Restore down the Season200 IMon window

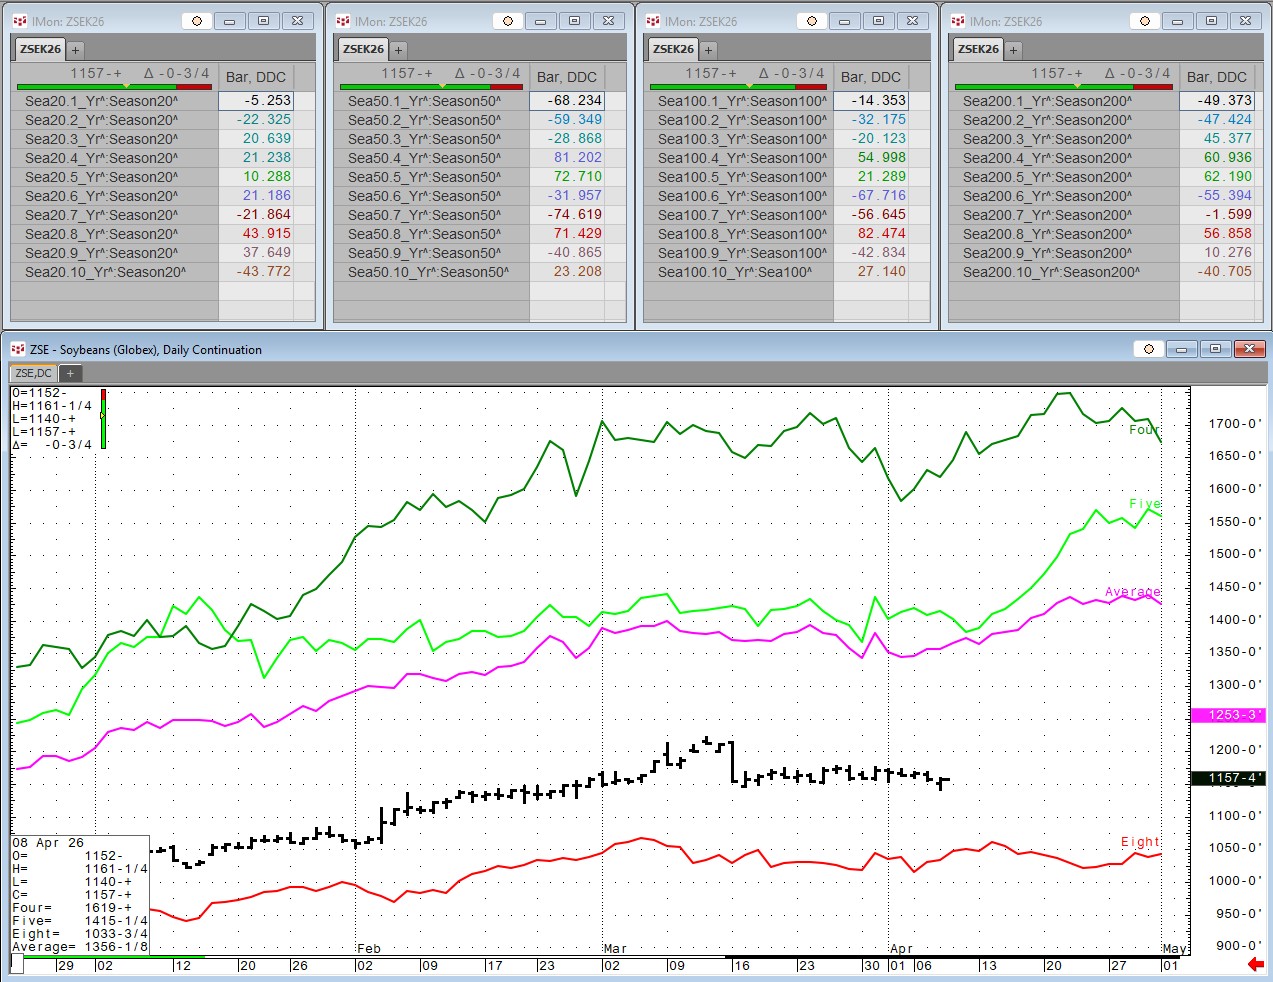point(1211,21)
